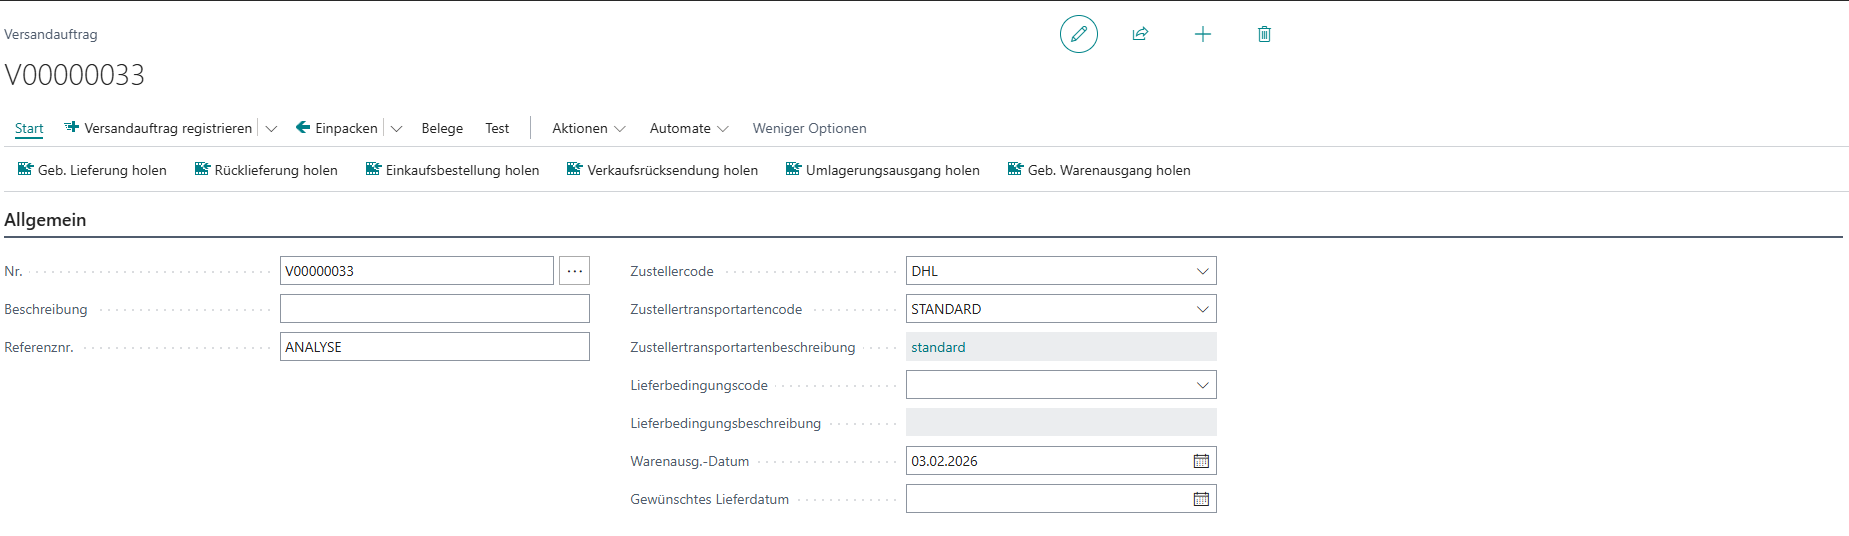Expand Einpacken split dropdown arrow
Screen dimensions: 1849x536
[x=396, y=129]
